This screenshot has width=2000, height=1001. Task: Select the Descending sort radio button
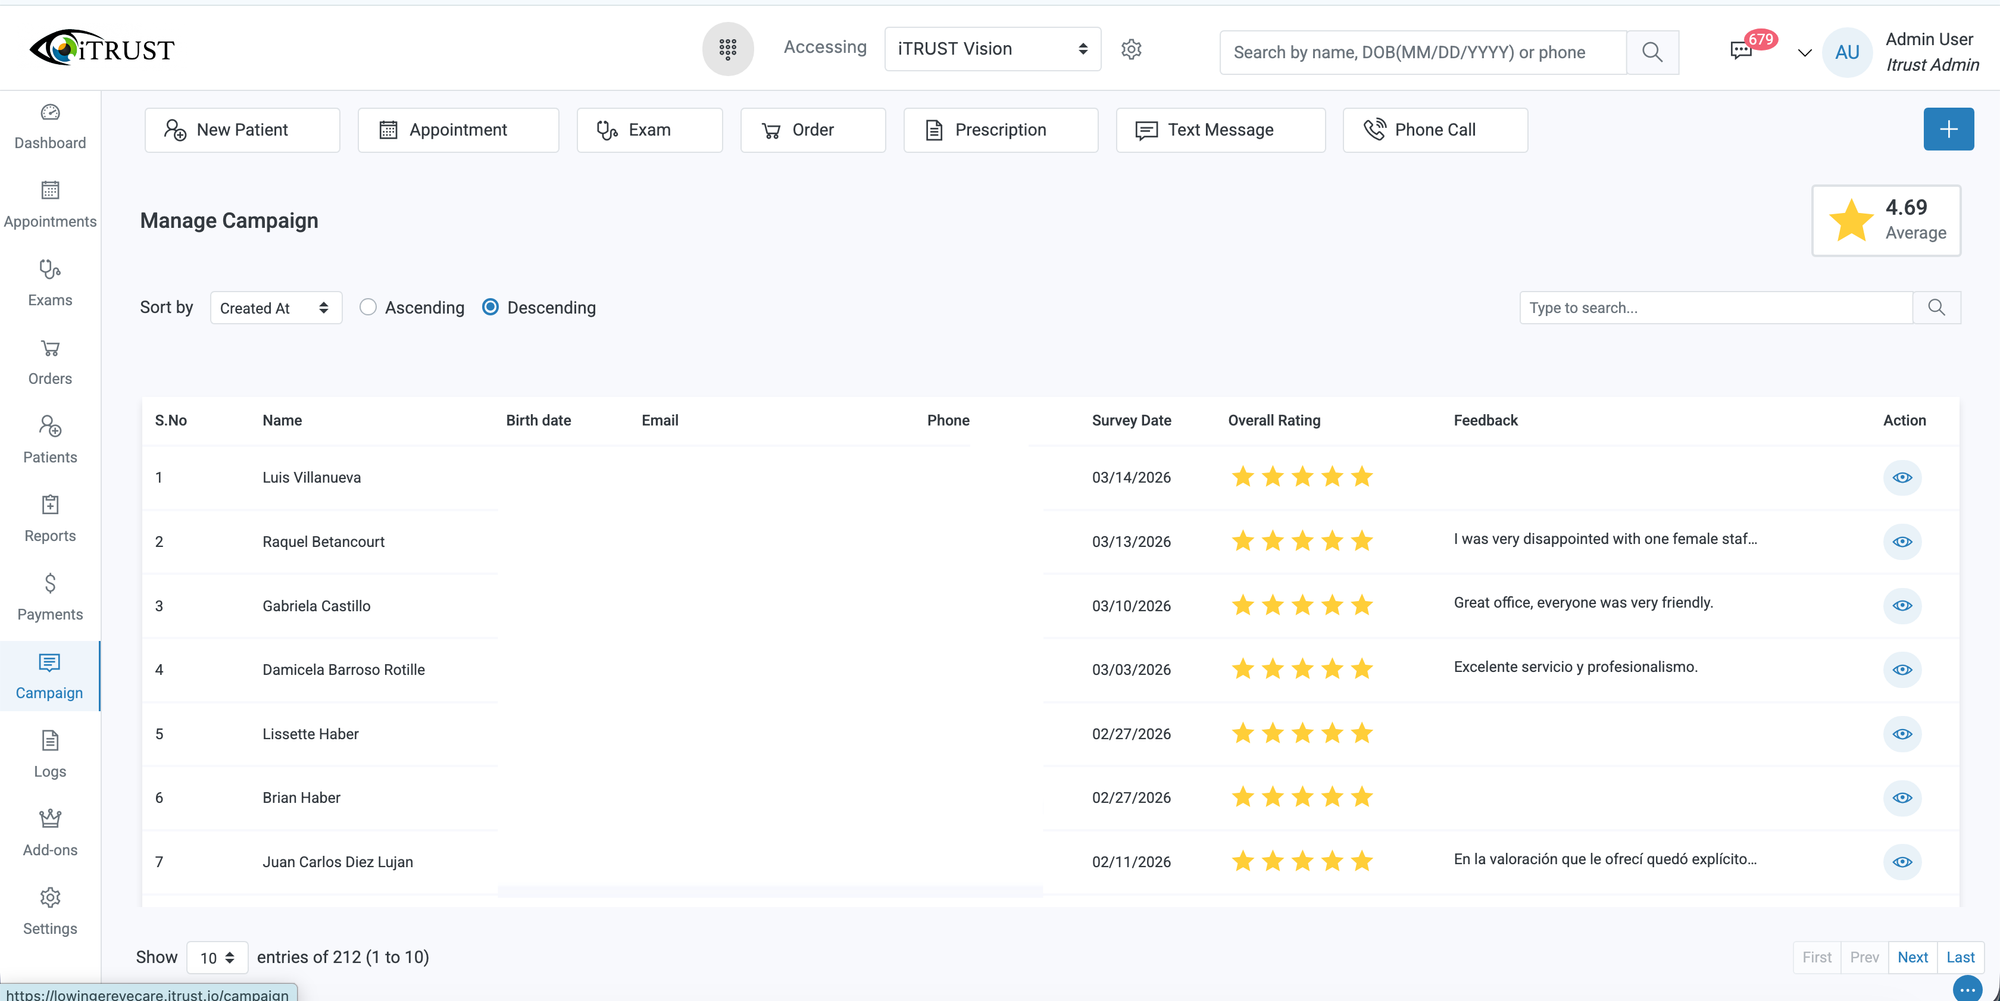490,308
